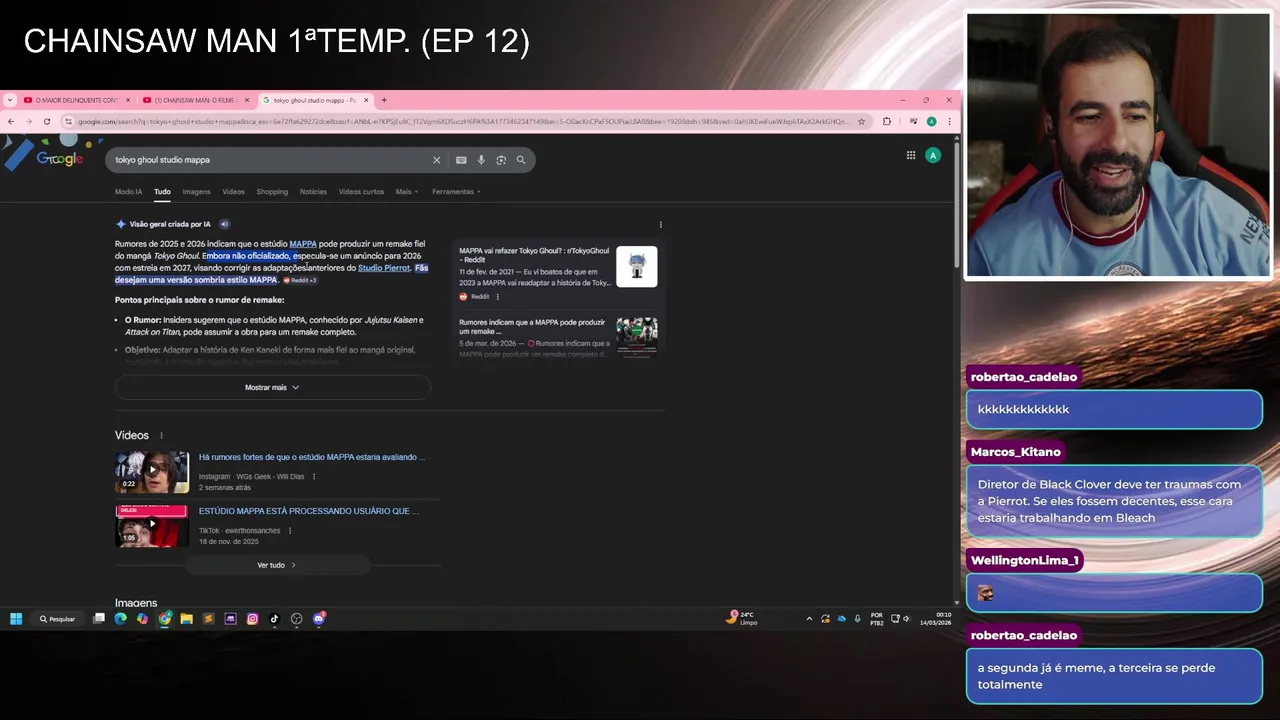
Task: Play the TikTok video thumbnail 1:05
Action: [152, 525]
